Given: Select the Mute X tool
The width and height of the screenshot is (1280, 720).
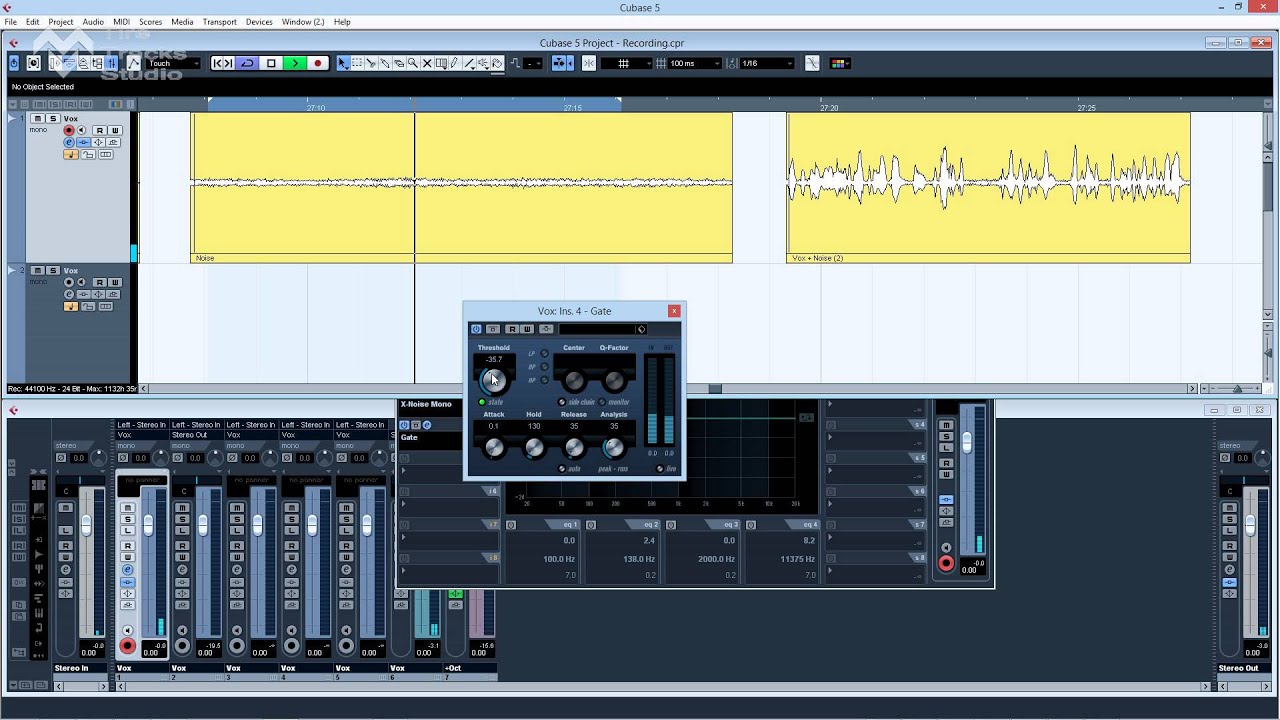Looking at the screenshot, I should tap(427, 63).
